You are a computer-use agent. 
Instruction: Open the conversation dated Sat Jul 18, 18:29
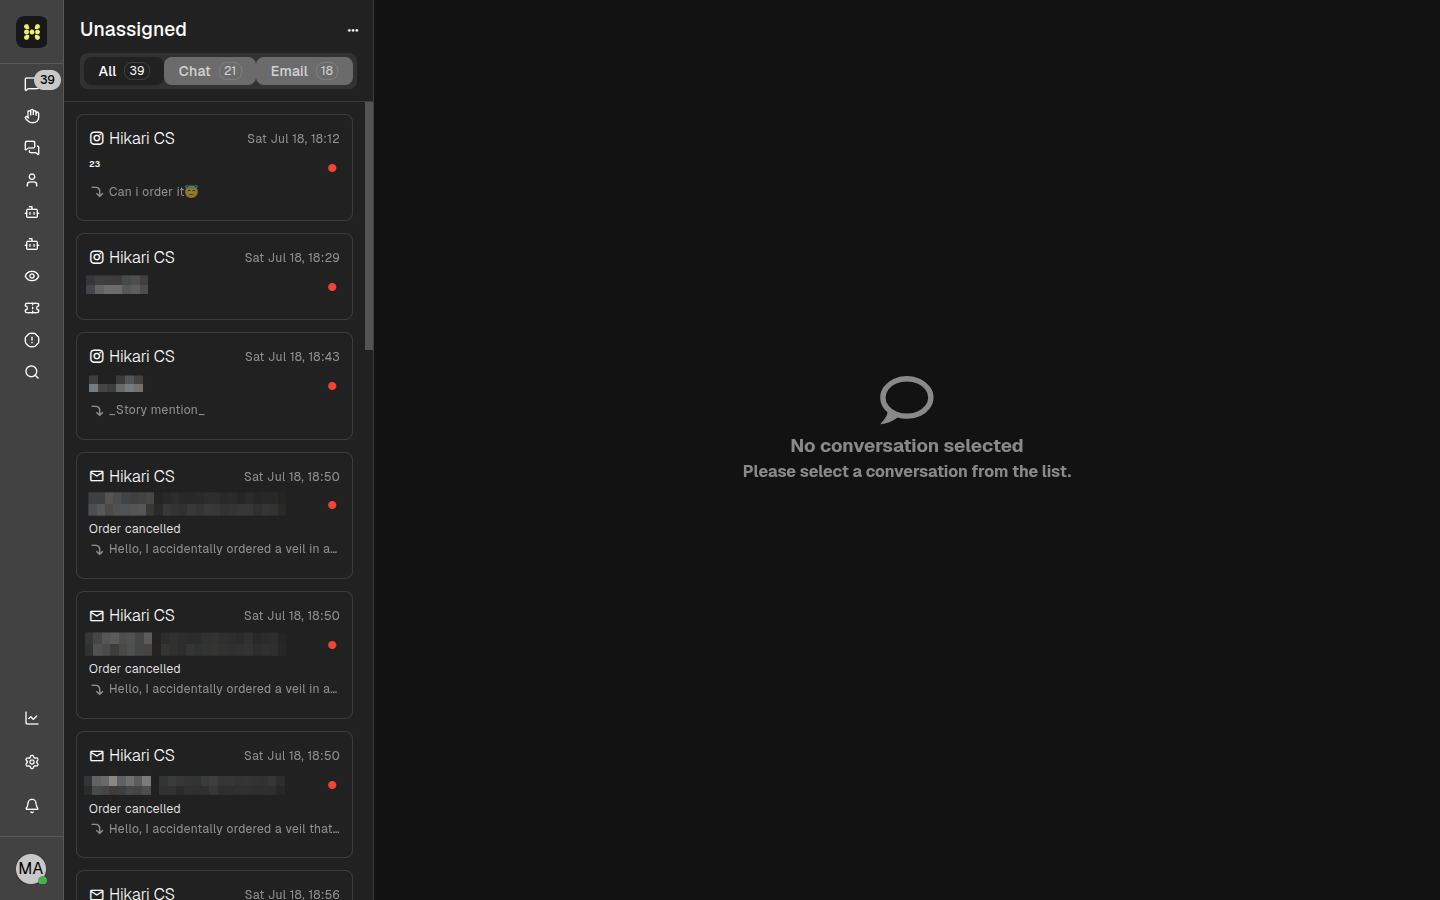click(x=214, y=276)
